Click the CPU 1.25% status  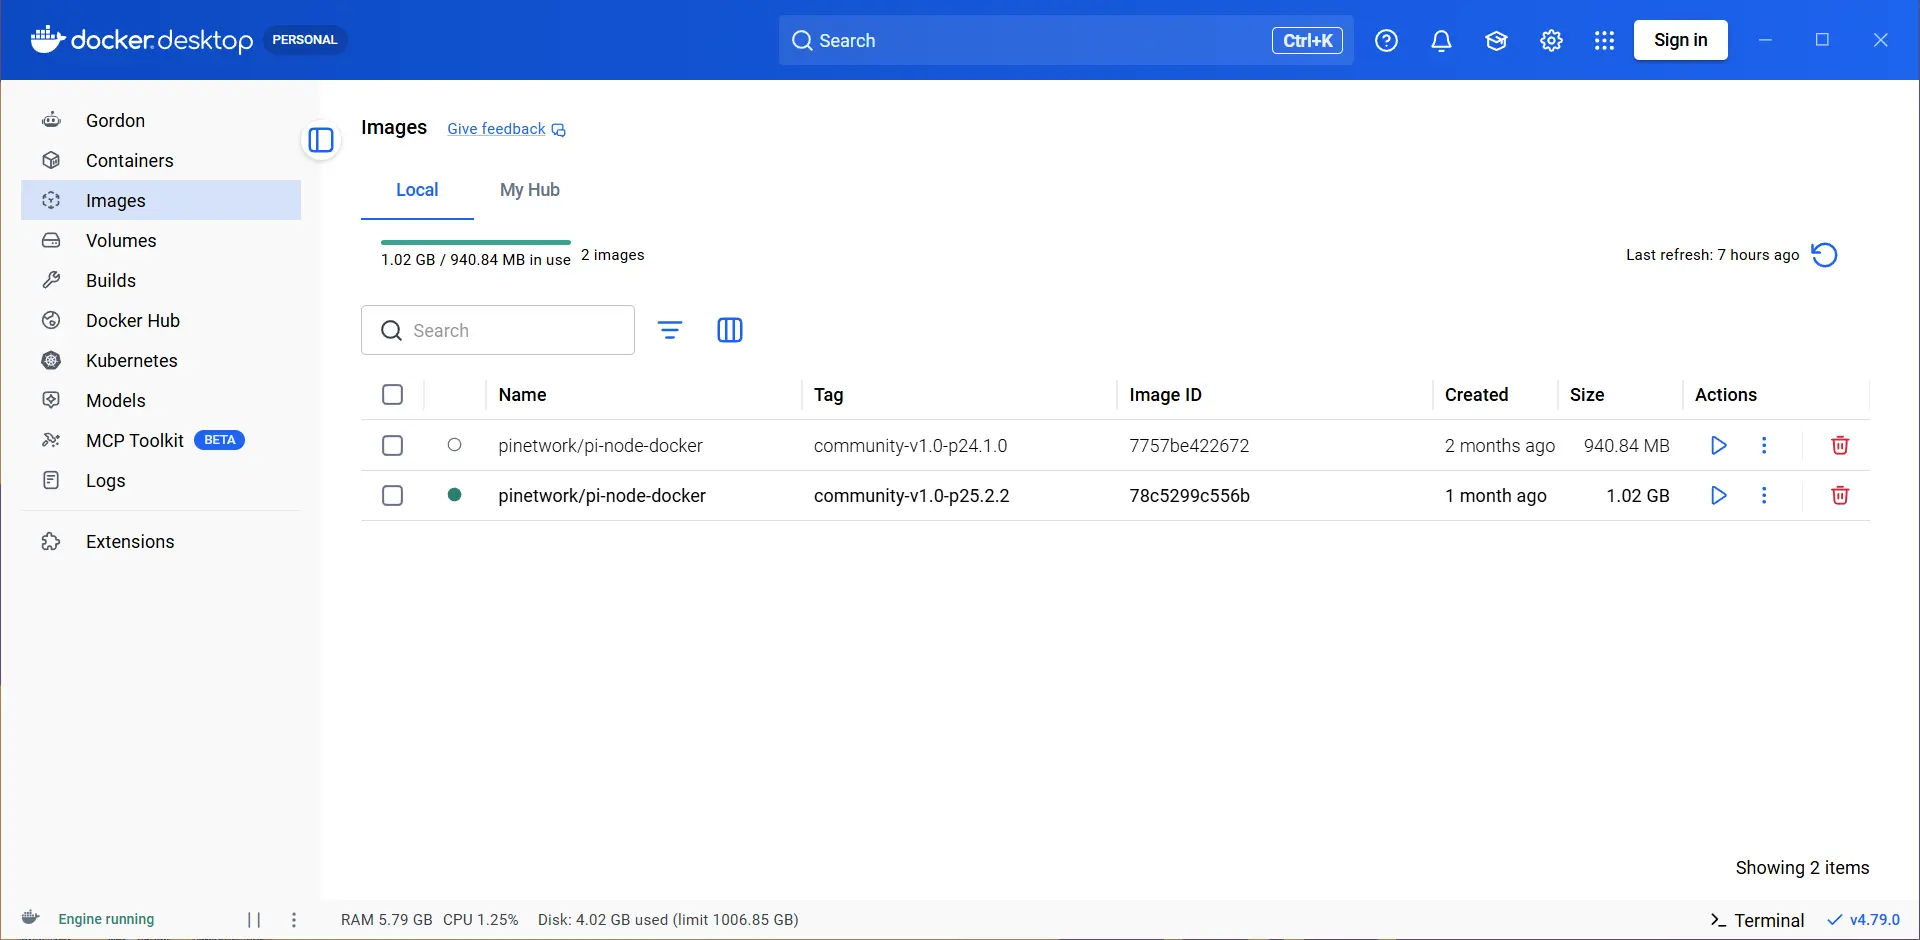(x=481, y=920)
